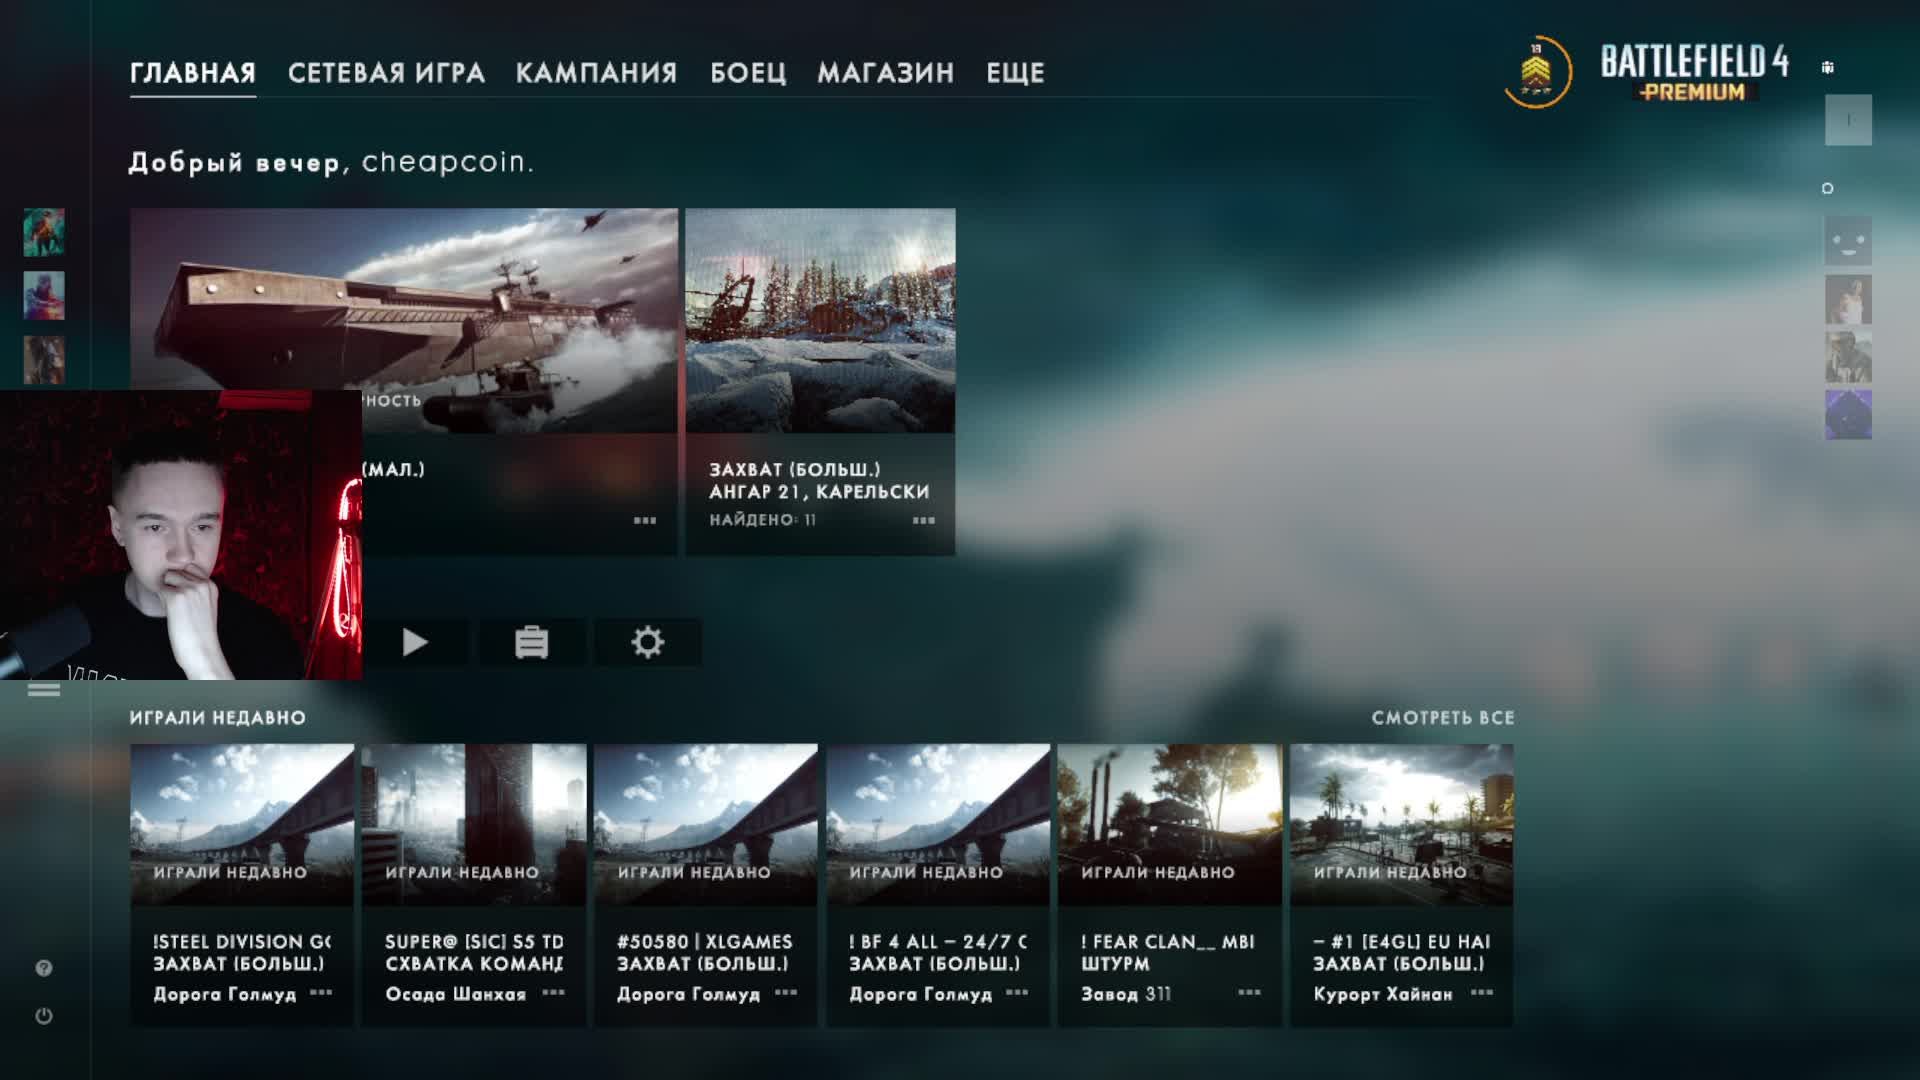
Task: Click the hamburger menu lines icon
Action: click(x=44, y=690)
